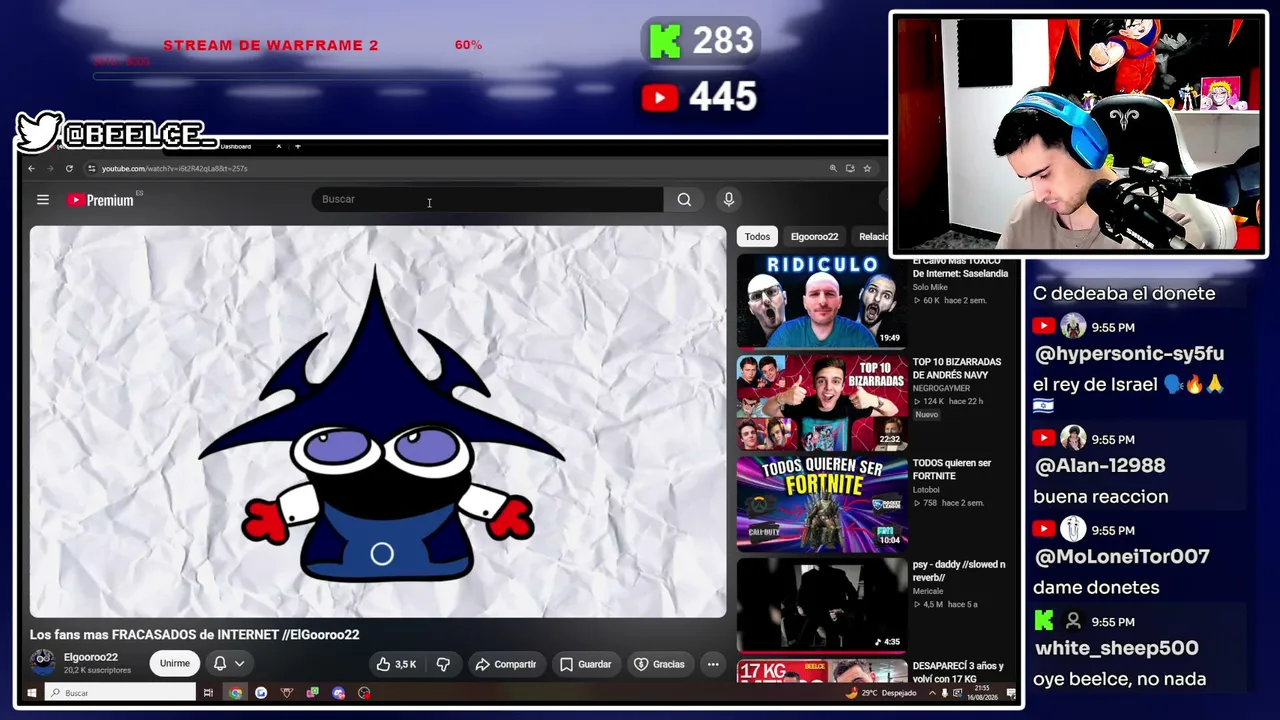Open the psy - daddy slowed thumbnail
The height and width of the screenshot is (720, 1280).
tap(821, 605)
